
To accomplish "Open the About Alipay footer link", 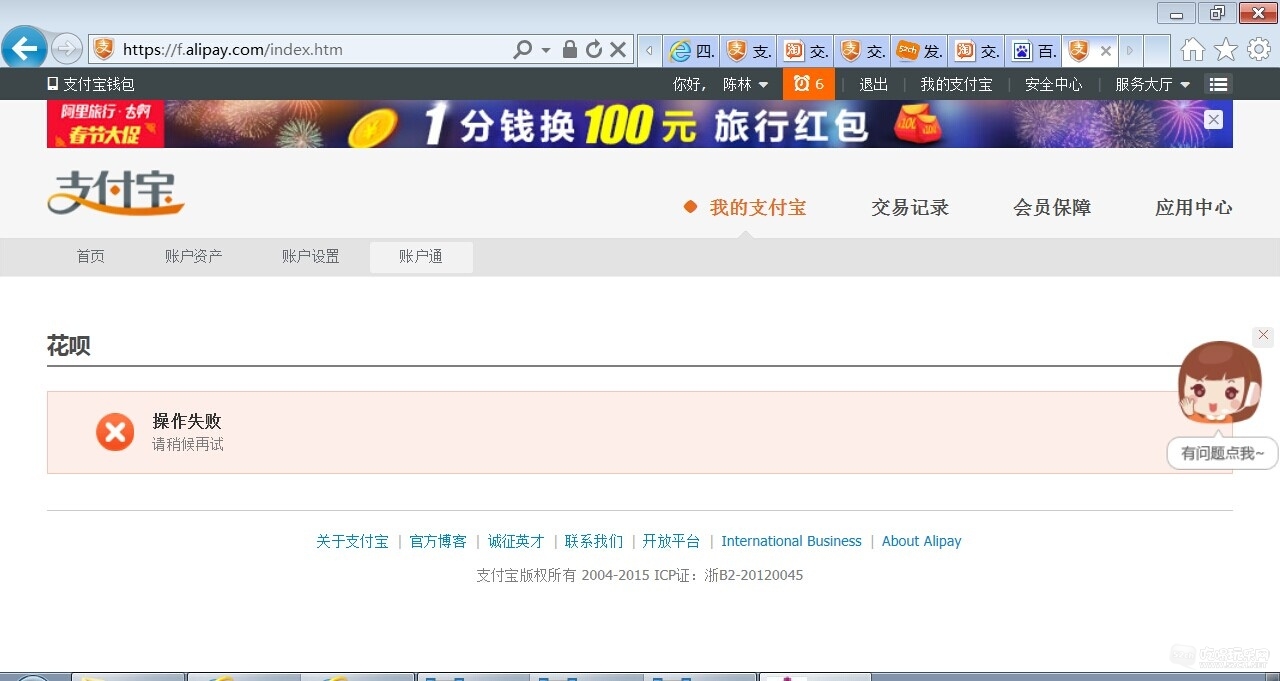I will click(x=921, y=541).
